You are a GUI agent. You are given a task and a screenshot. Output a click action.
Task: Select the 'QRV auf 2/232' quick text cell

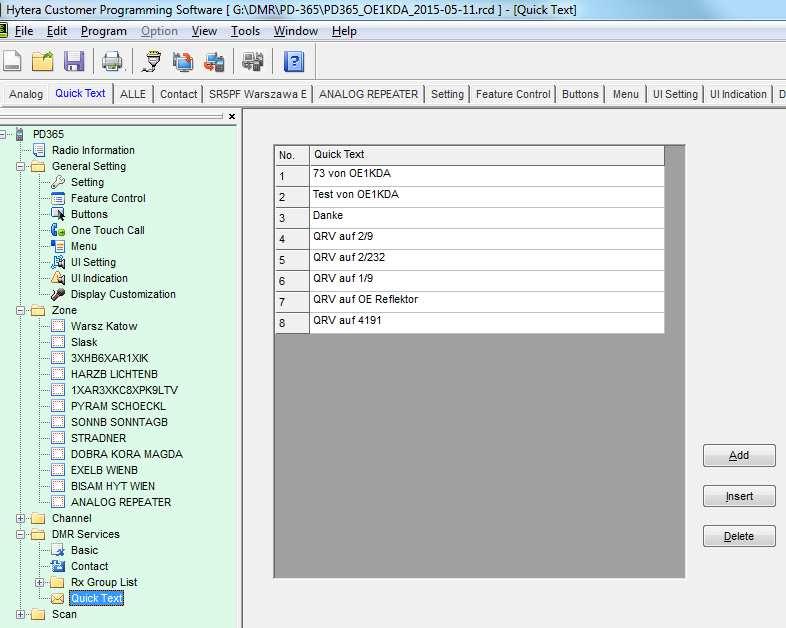[487, 260]
